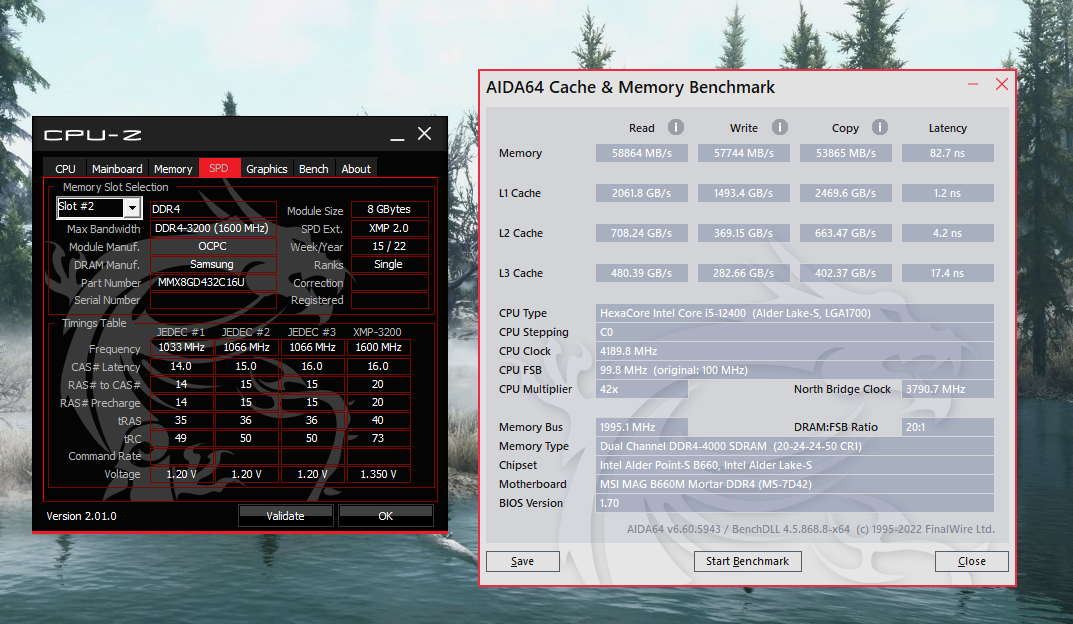Click the L3 Cache Write value 282.66 GB/s

pyautogui.click(x=744, y=273)
